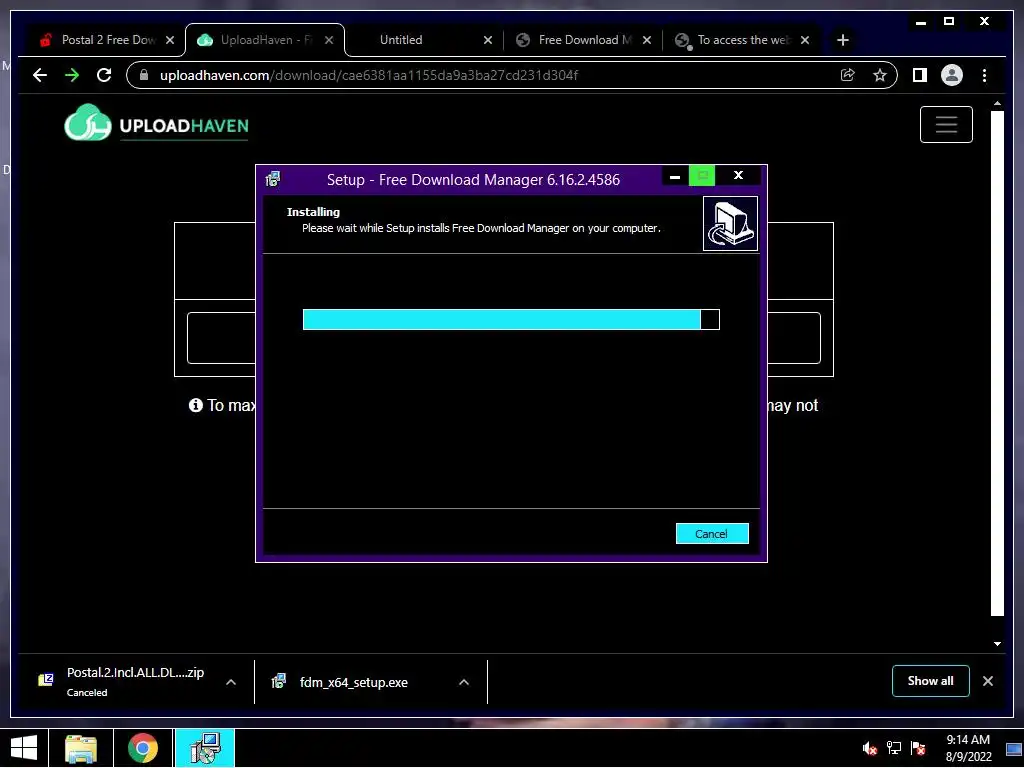
Task: Open File Explorer from taskbar
Action: [x=81, y=748]
